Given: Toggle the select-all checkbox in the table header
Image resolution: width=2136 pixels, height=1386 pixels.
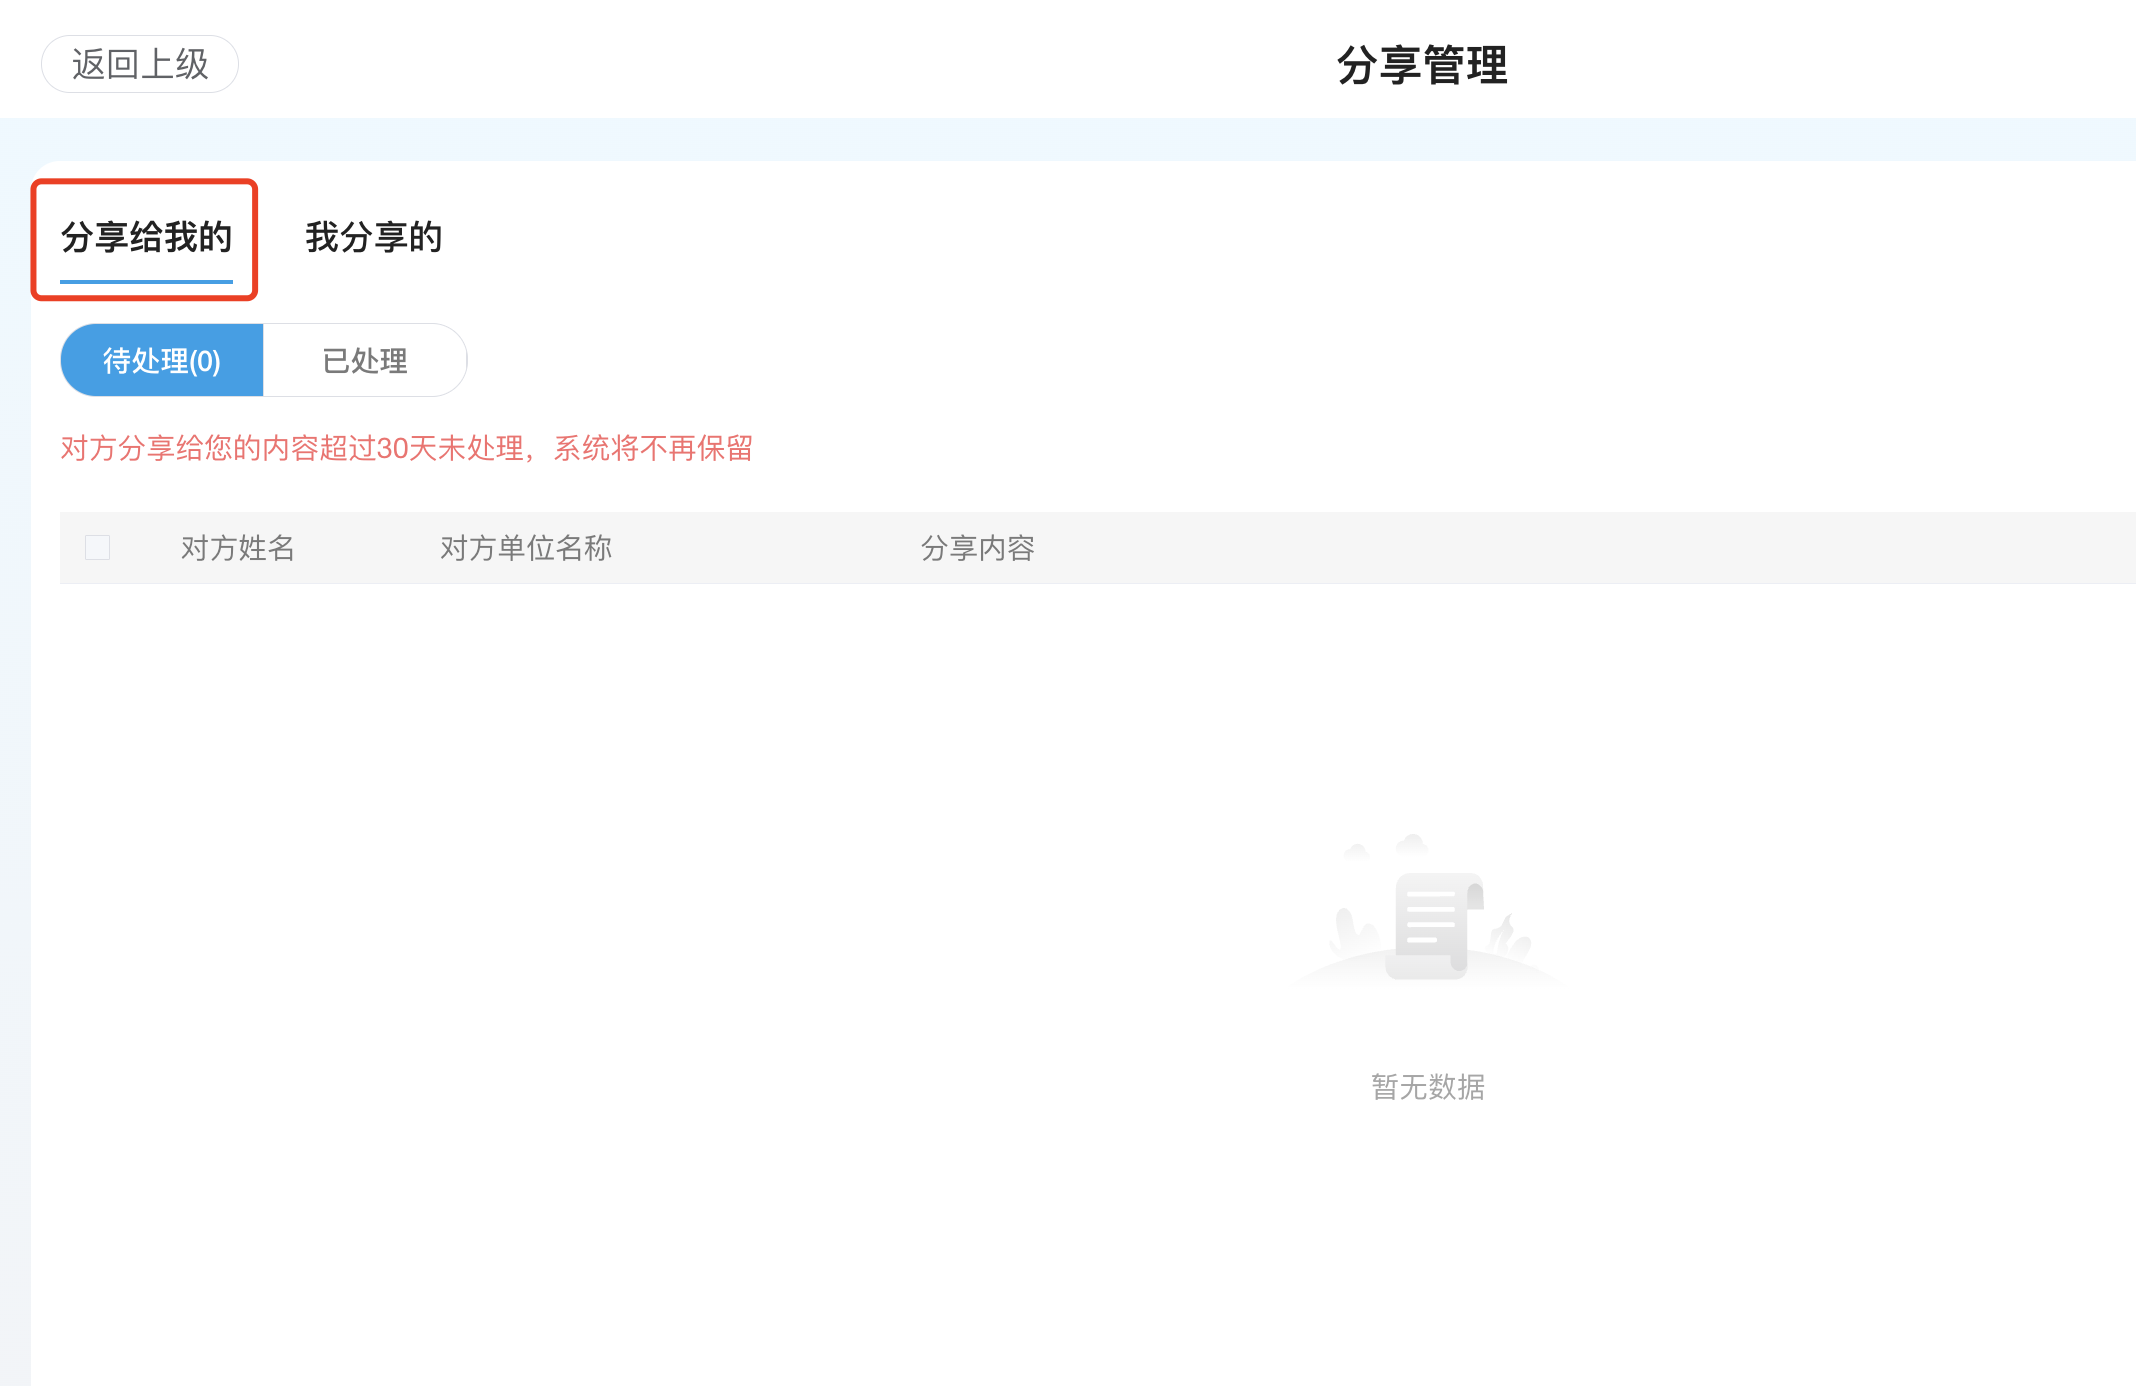Looking at the screenshot, I should click(x=97, y=547).
